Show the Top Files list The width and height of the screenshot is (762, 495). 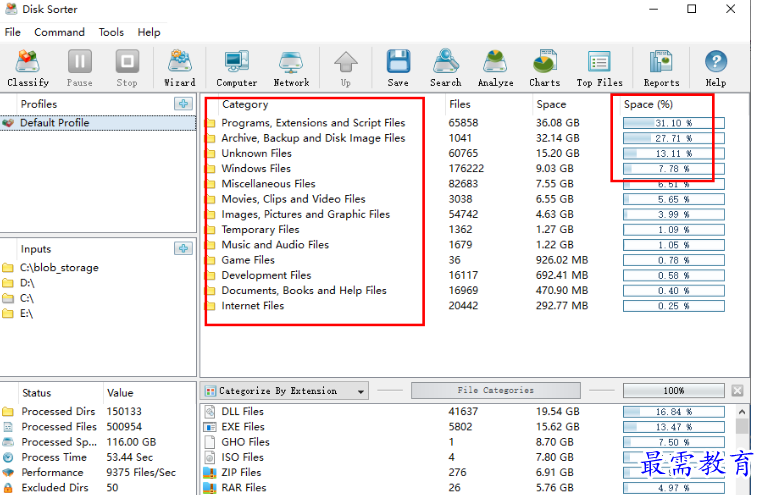coord(600,68)
